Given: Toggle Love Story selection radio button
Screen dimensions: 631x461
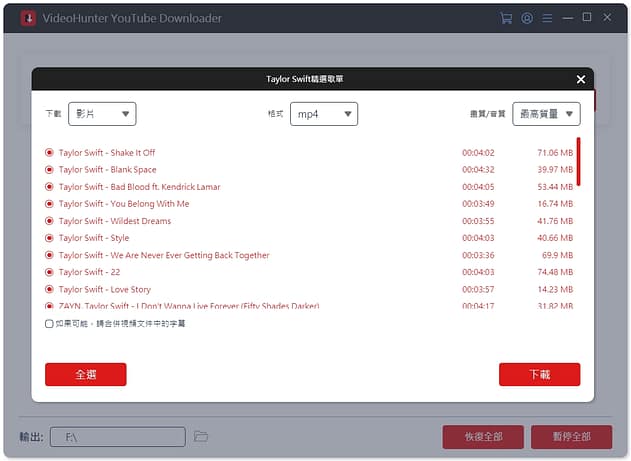Looking at the screenshot, I should pos(49,289).
